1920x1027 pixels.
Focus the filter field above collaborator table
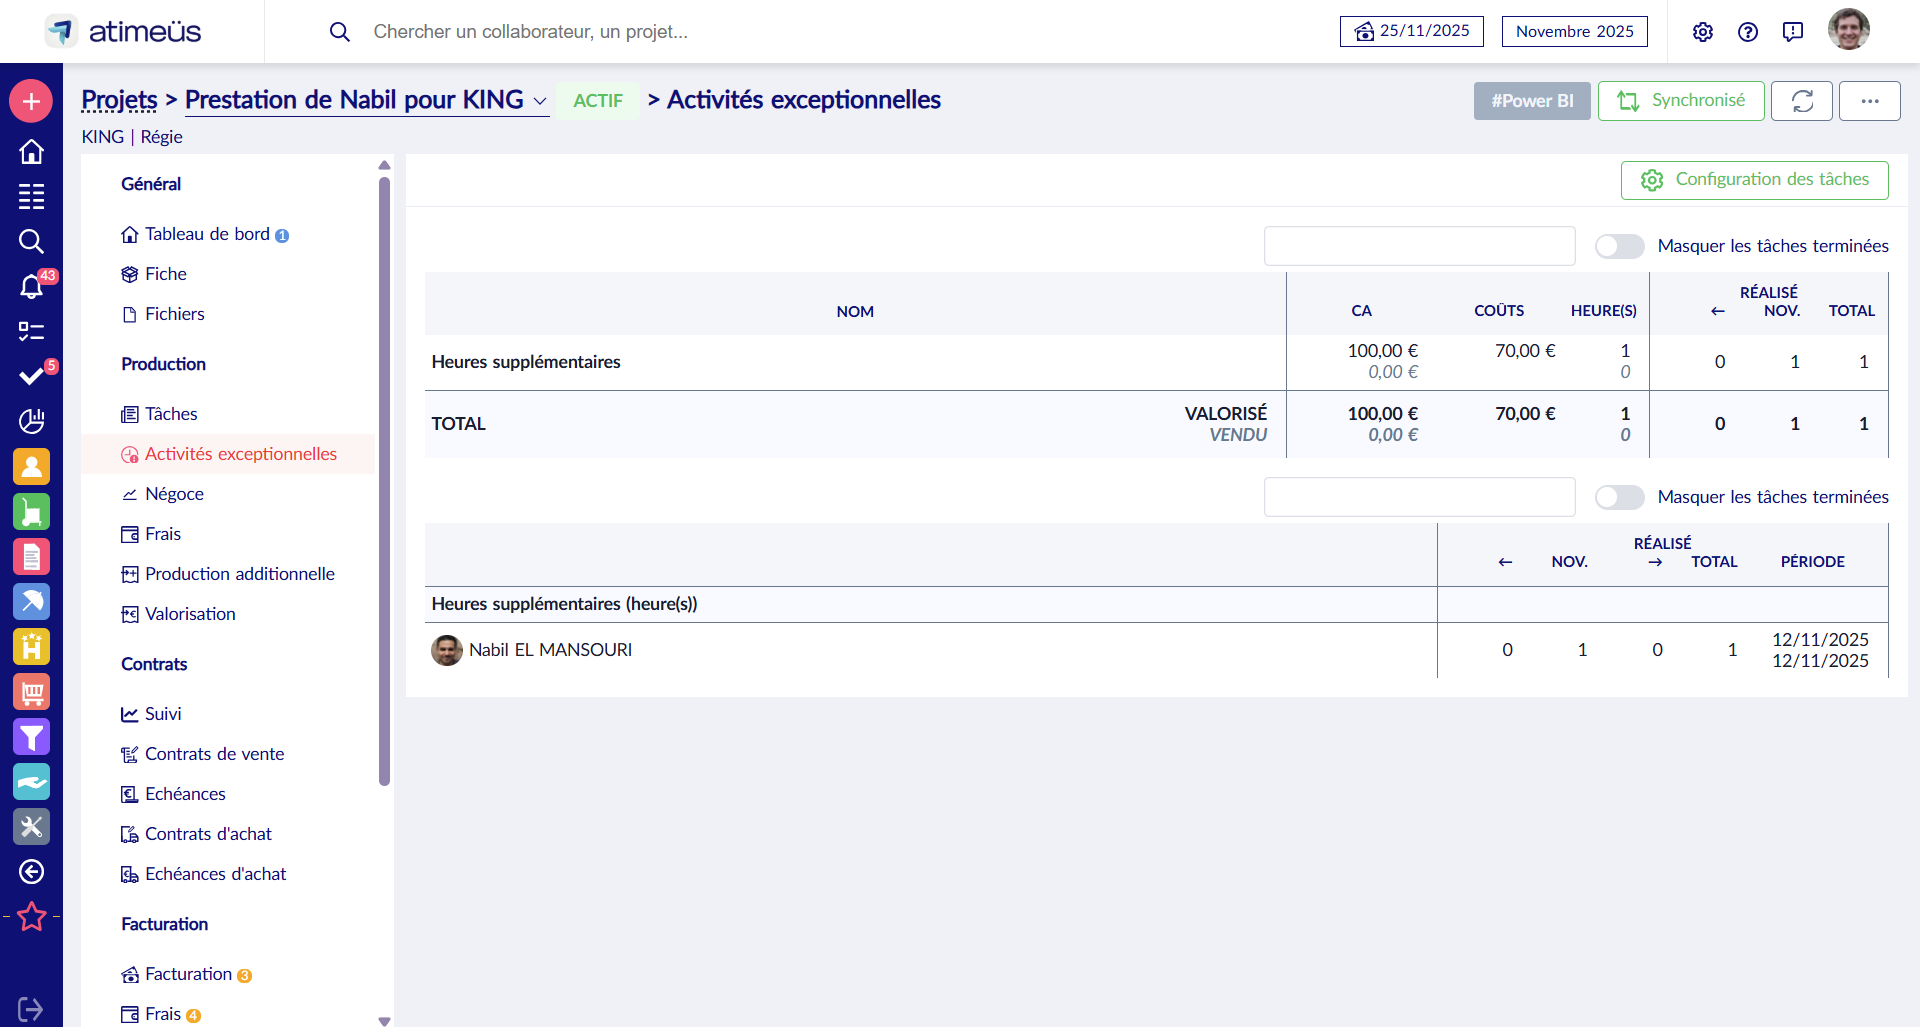[1419, 497]
